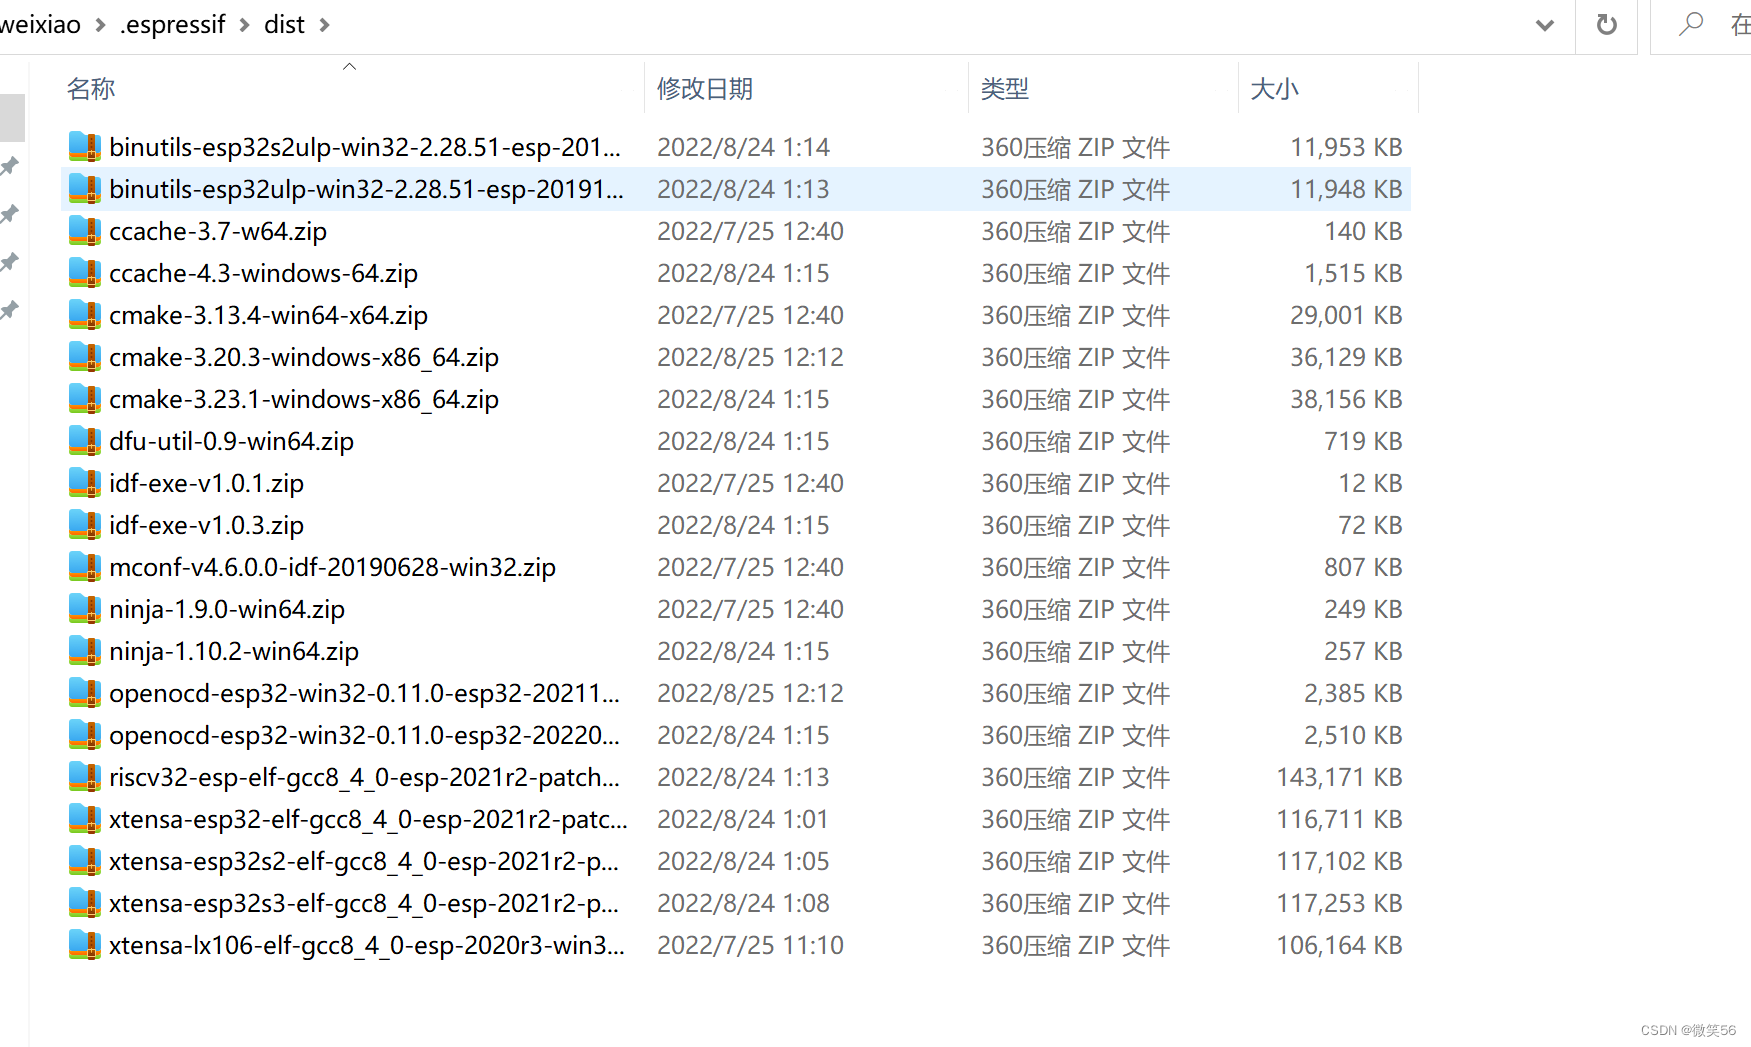Select file idf-exe-v1.0.1.zip
The width and height of the screenshot is (1751, 1047).
pyautogui.click(x=206, y=483)
